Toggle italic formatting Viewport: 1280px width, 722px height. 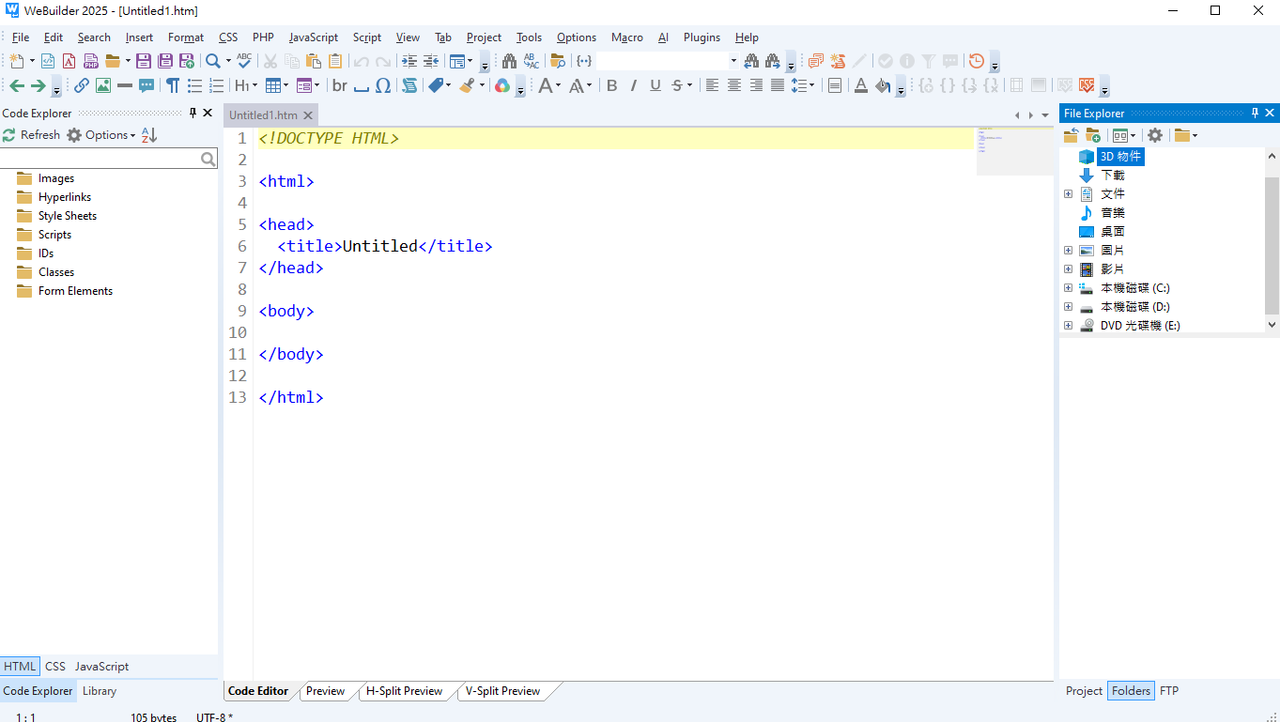pyautogui.click(x=634, y=86)
